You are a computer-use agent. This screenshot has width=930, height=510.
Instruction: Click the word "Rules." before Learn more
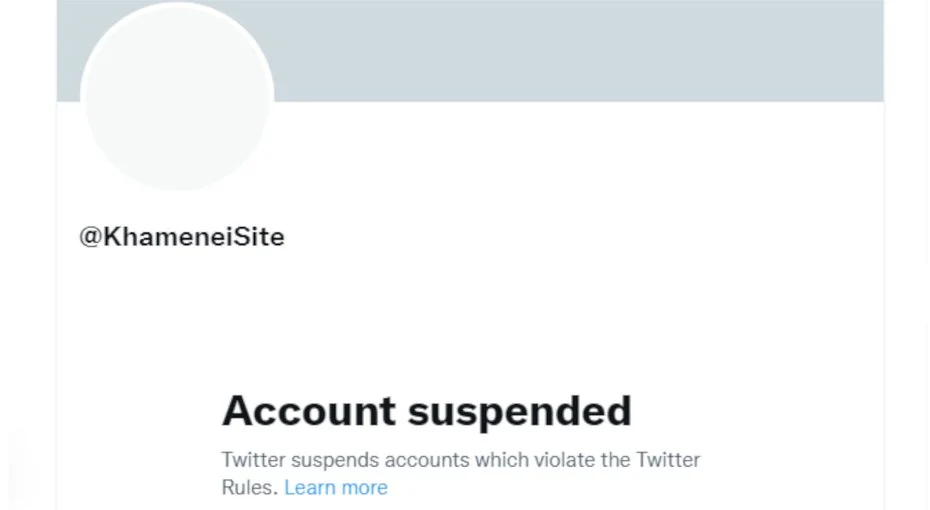coord(250,488)
